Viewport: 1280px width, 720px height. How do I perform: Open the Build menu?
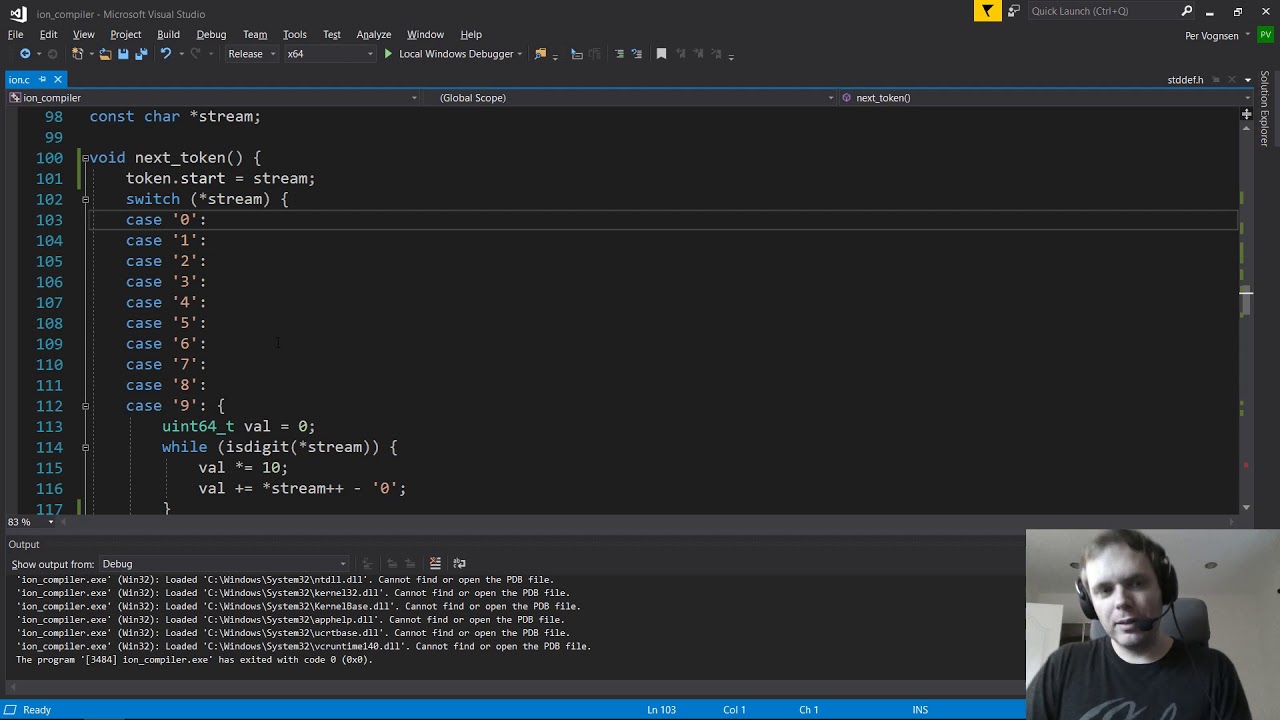pos(168,34)
